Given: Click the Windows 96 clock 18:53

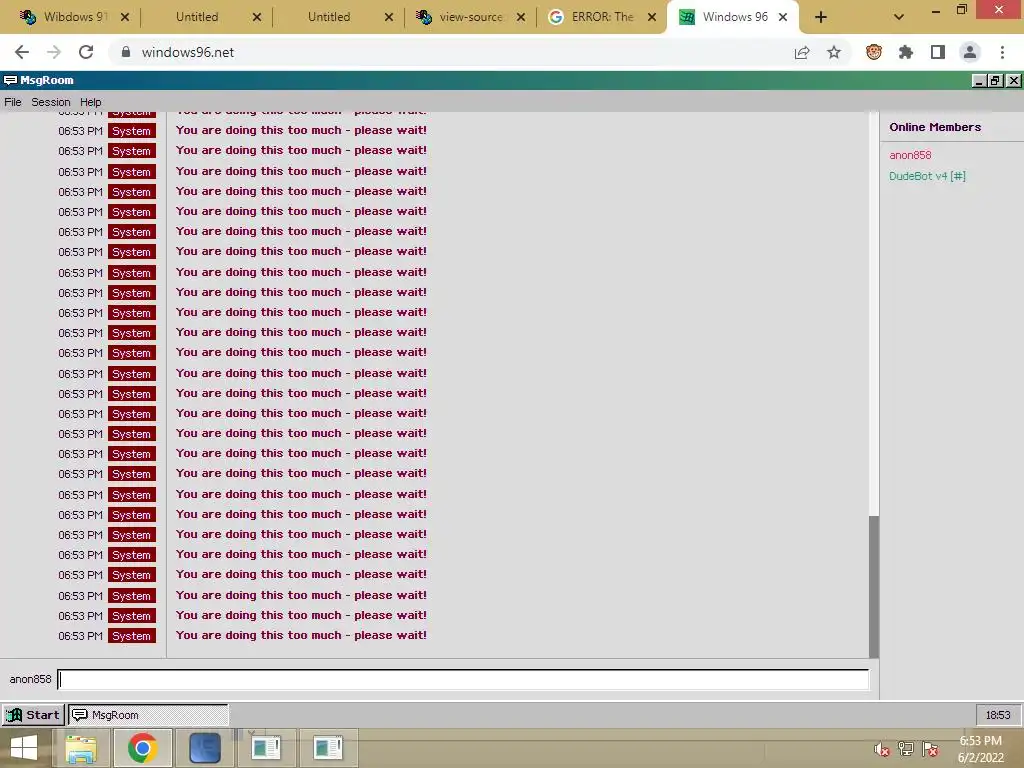Looking at the screenshot, I should [997, 715].
